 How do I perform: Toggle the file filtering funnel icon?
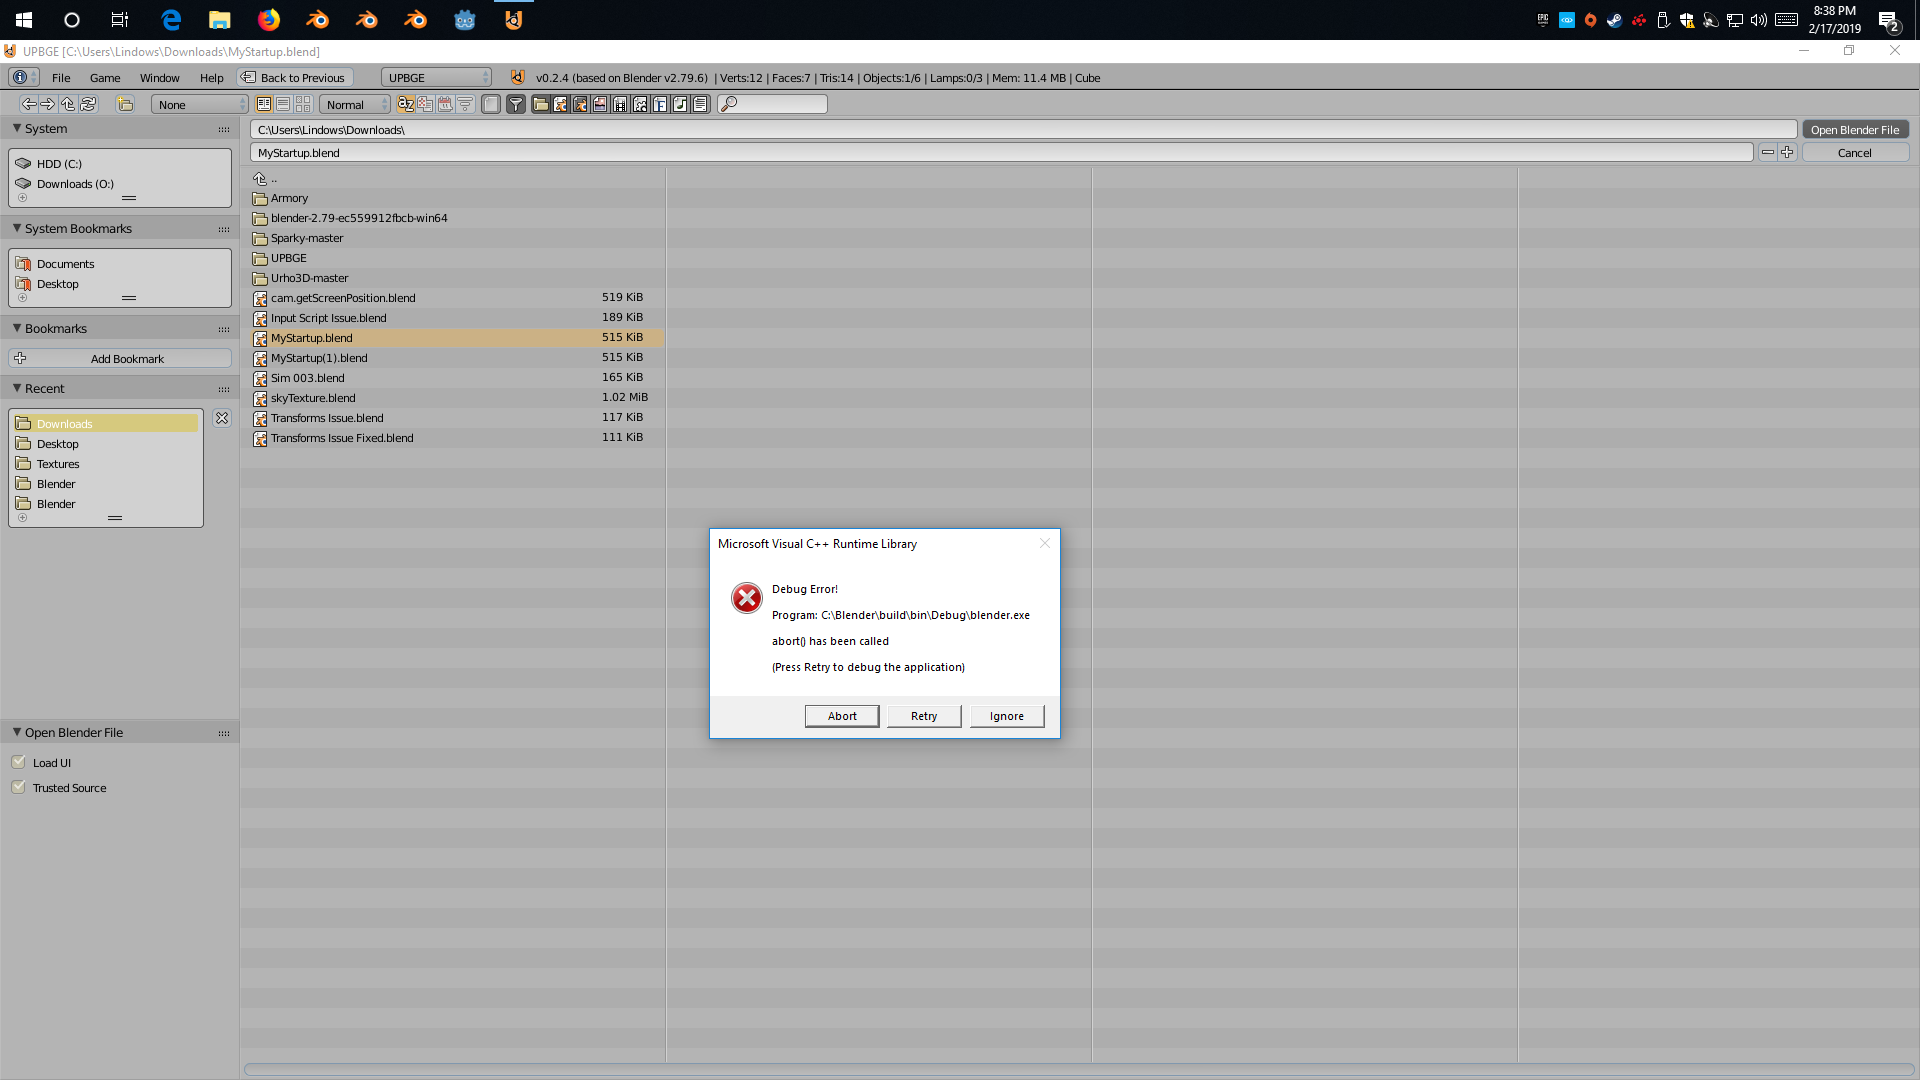[516, 104]
